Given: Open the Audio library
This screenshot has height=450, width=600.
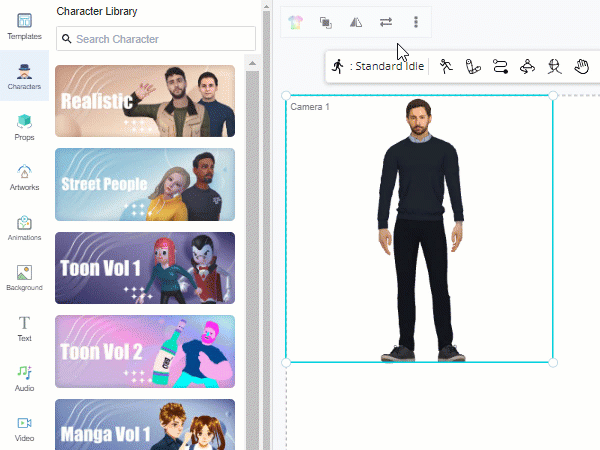Looking at the screenshot, I should [24, 378].
